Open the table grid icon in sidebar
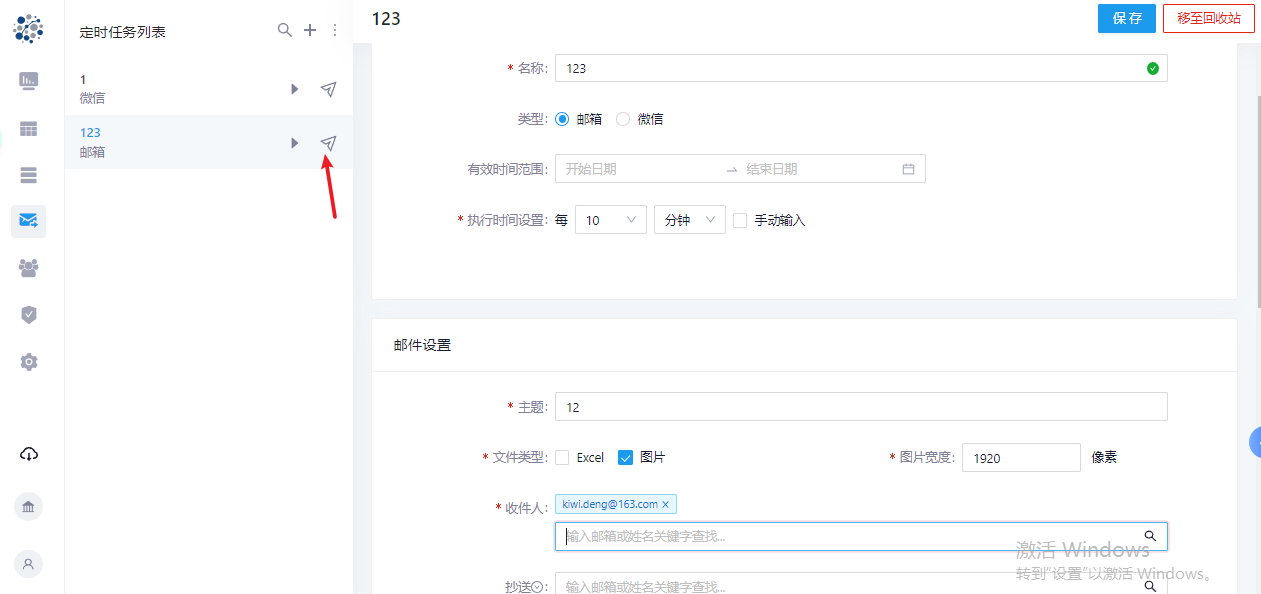Screen dimensions: 1261x594 click(x=28, y=129)
